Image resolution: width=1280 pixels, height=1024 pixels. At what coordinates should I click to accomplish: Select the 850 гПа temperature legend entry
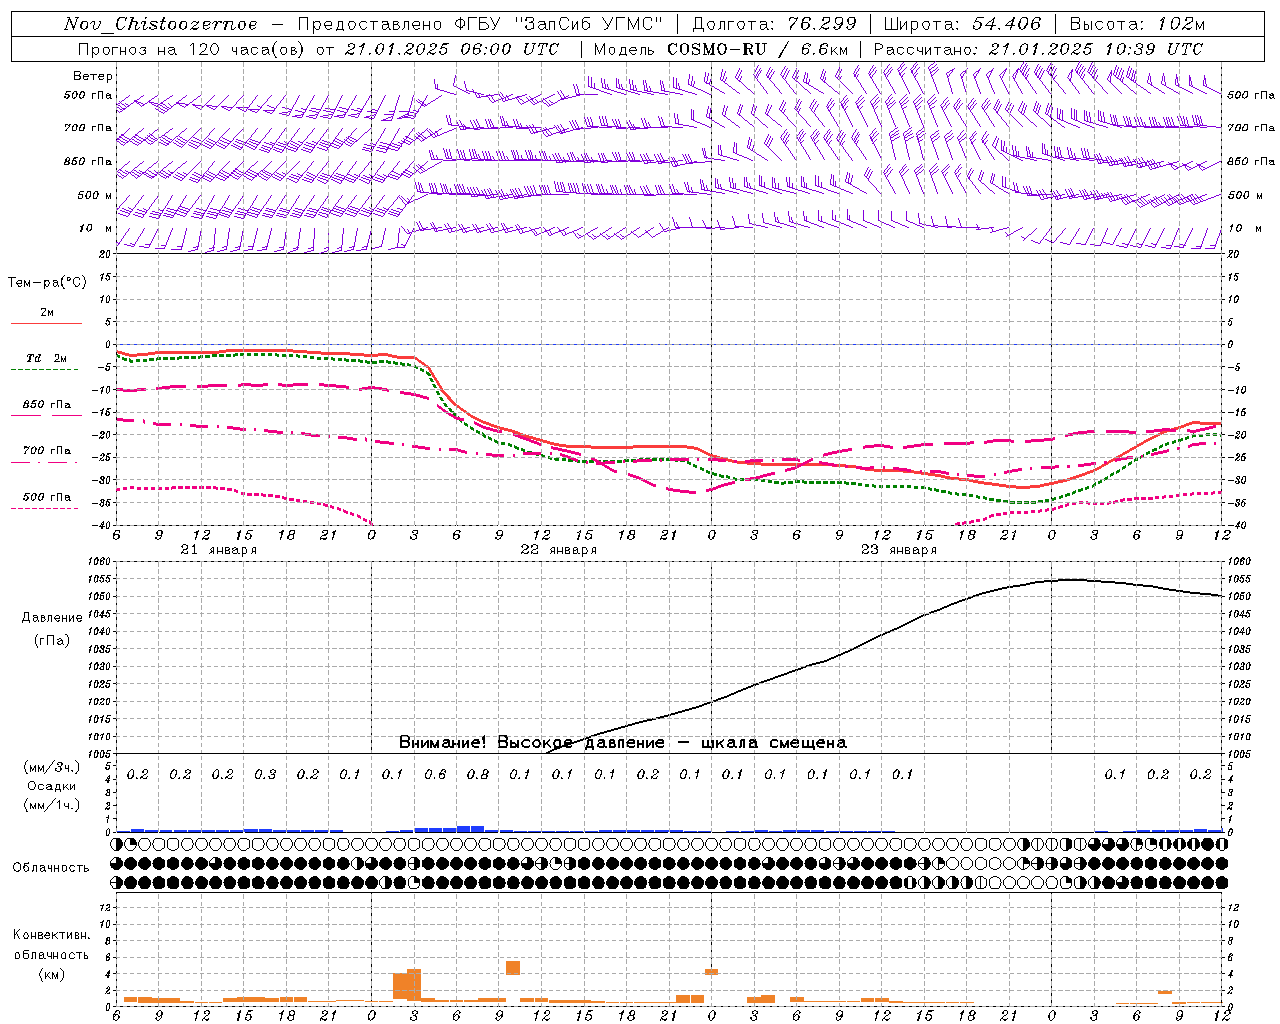point(47,405)
